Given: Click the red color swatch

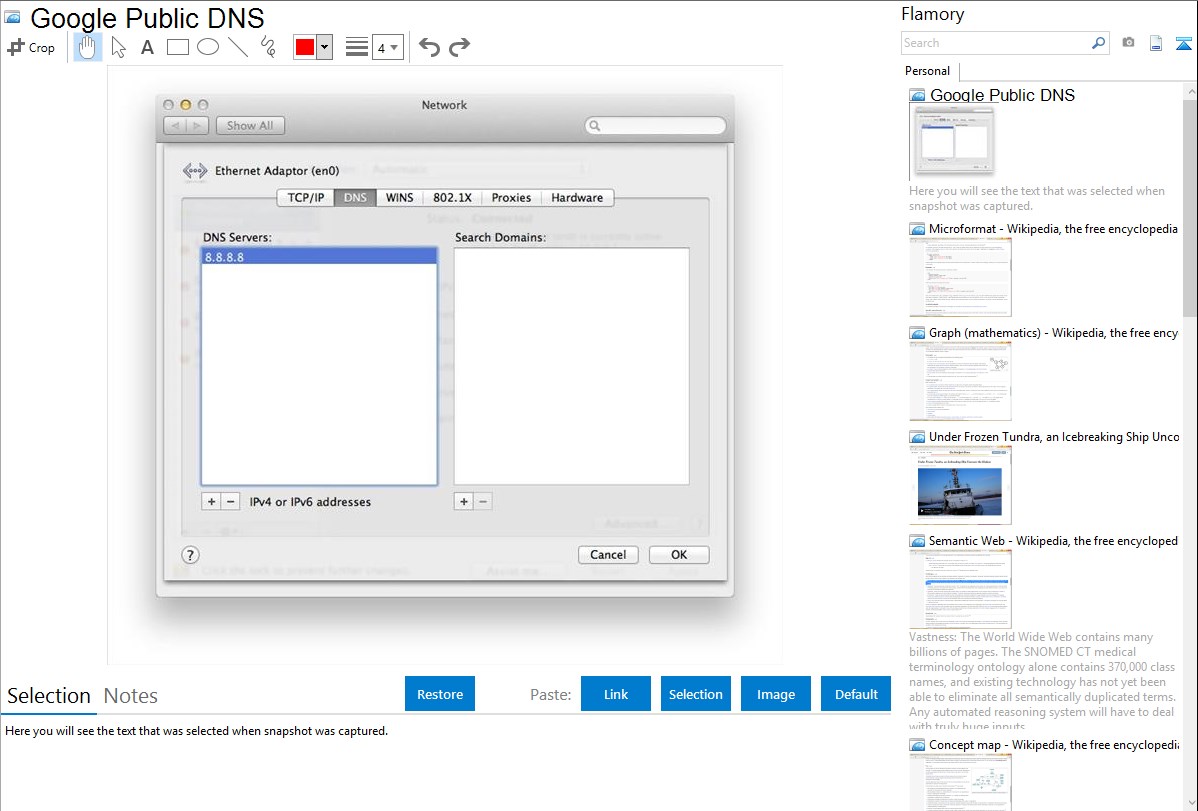Looking at the screenshot, I should click(x=305, y=47).
